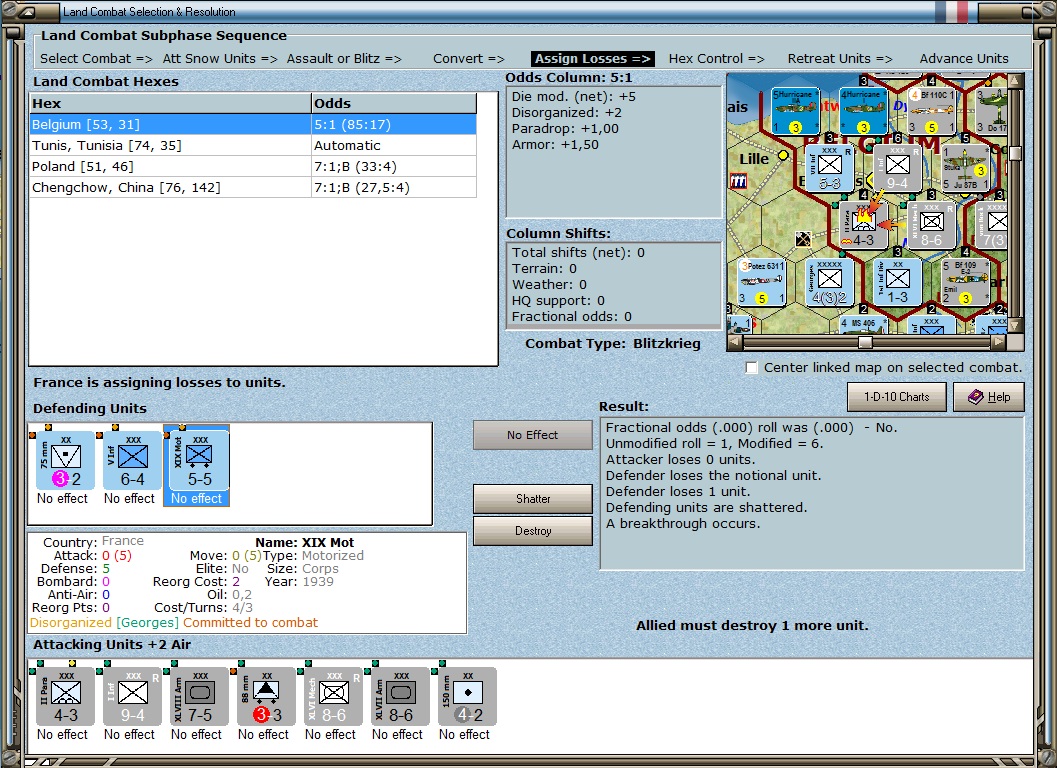Click the 8-6 mechanized counter on map
This screenshot has height=768, width=1057.
pos(931,225)
